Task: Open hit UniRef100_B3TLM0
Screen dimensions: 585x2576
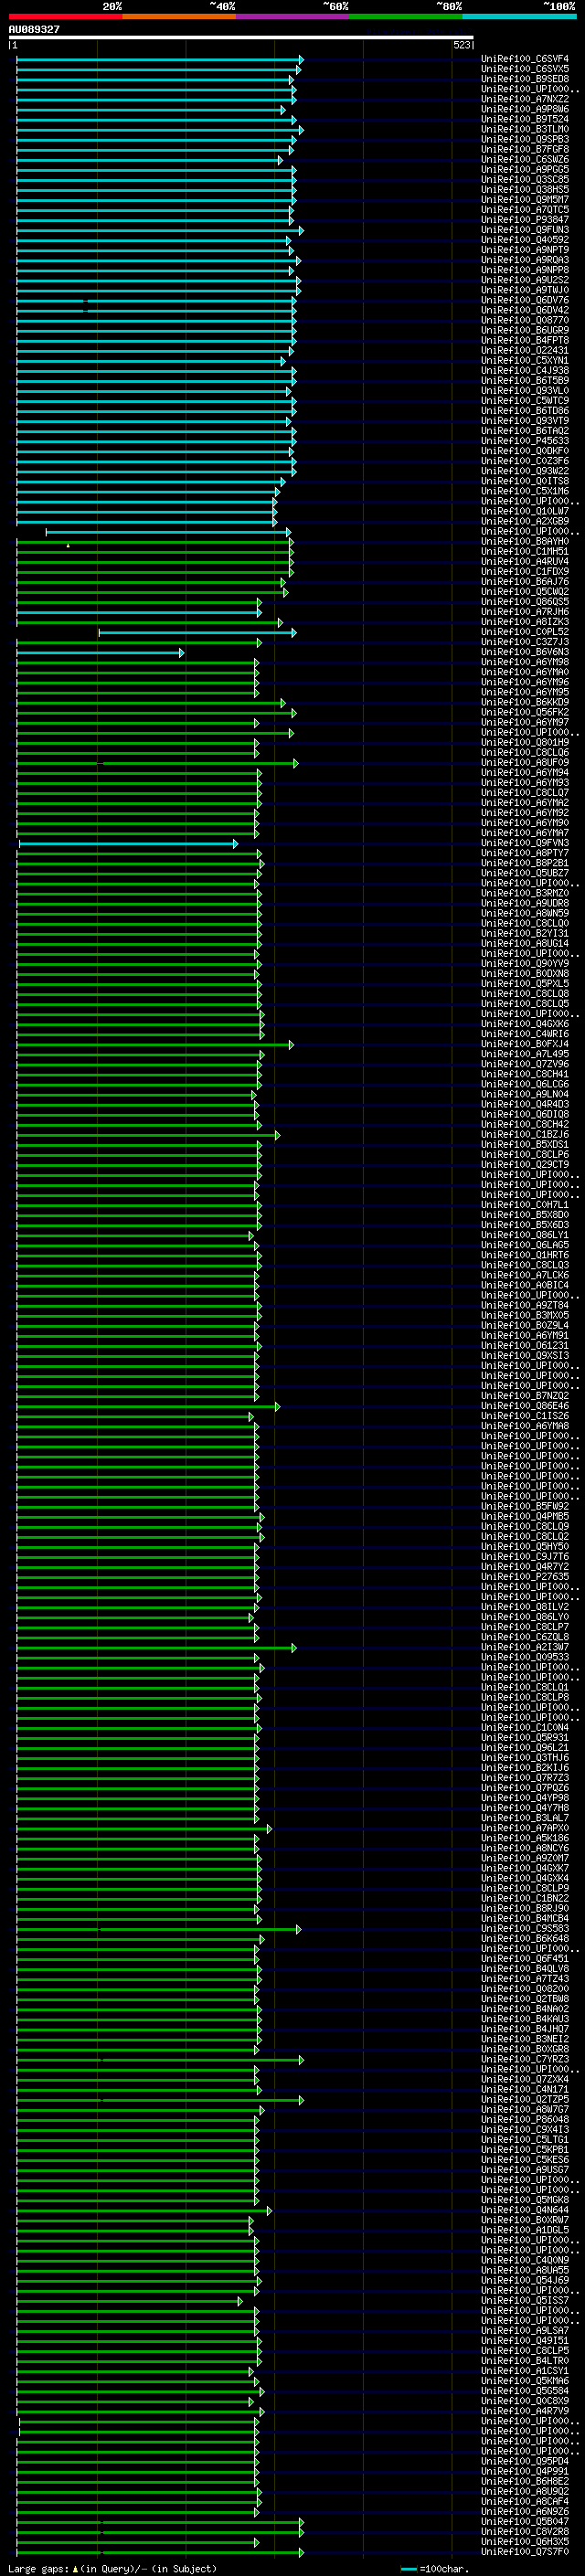Action: pos(524,129)
